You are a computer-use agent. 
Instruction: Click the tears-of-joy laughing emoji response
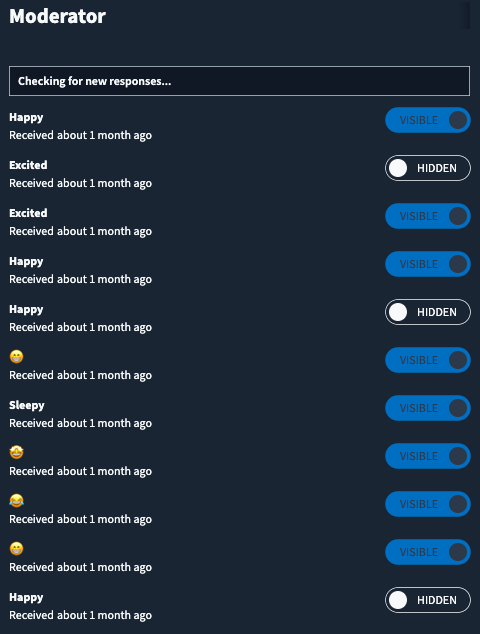(x=17, y=500)
